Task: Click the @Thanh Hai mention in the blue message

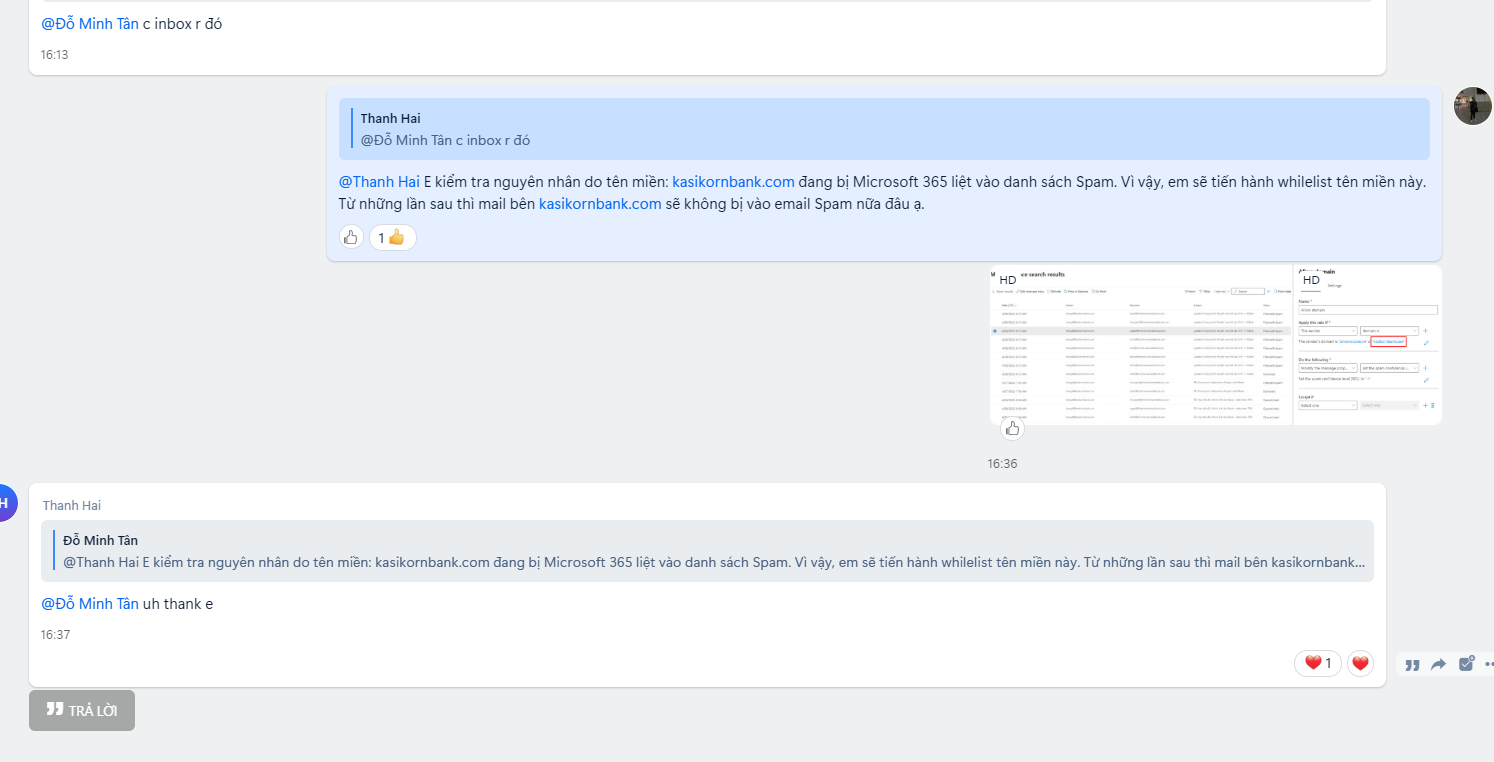Action: 379,181
